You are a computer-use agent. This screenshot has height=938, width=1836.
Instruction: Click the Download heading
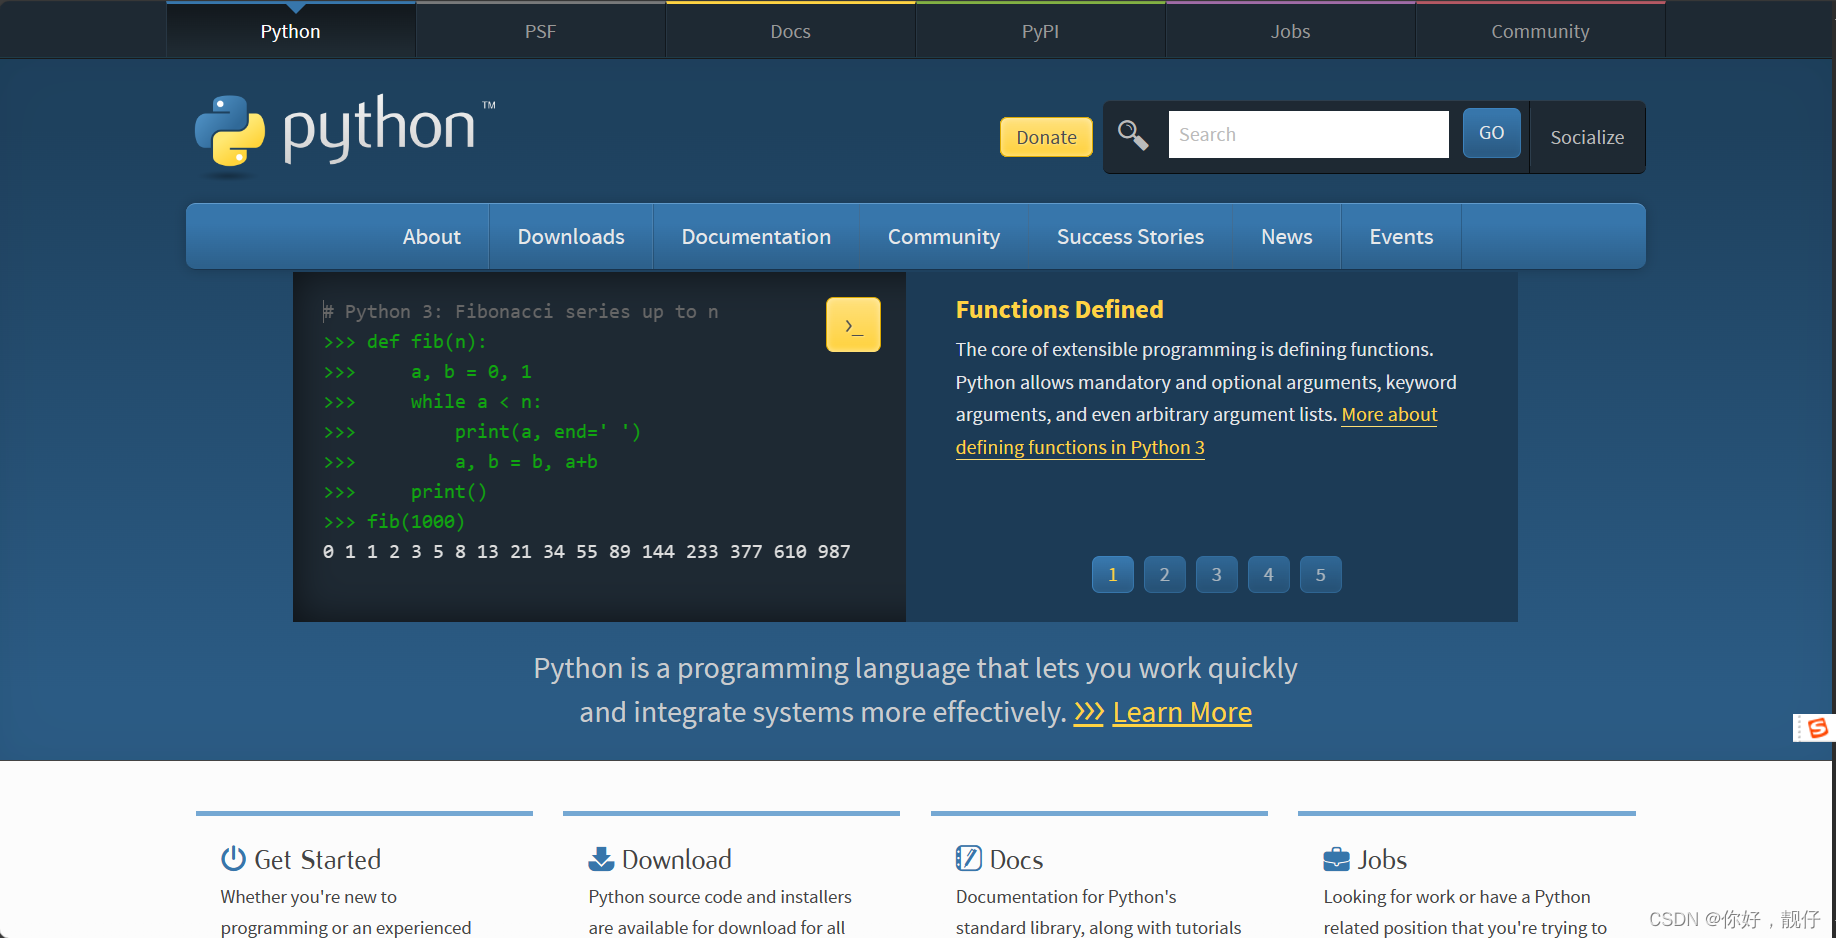677,859
